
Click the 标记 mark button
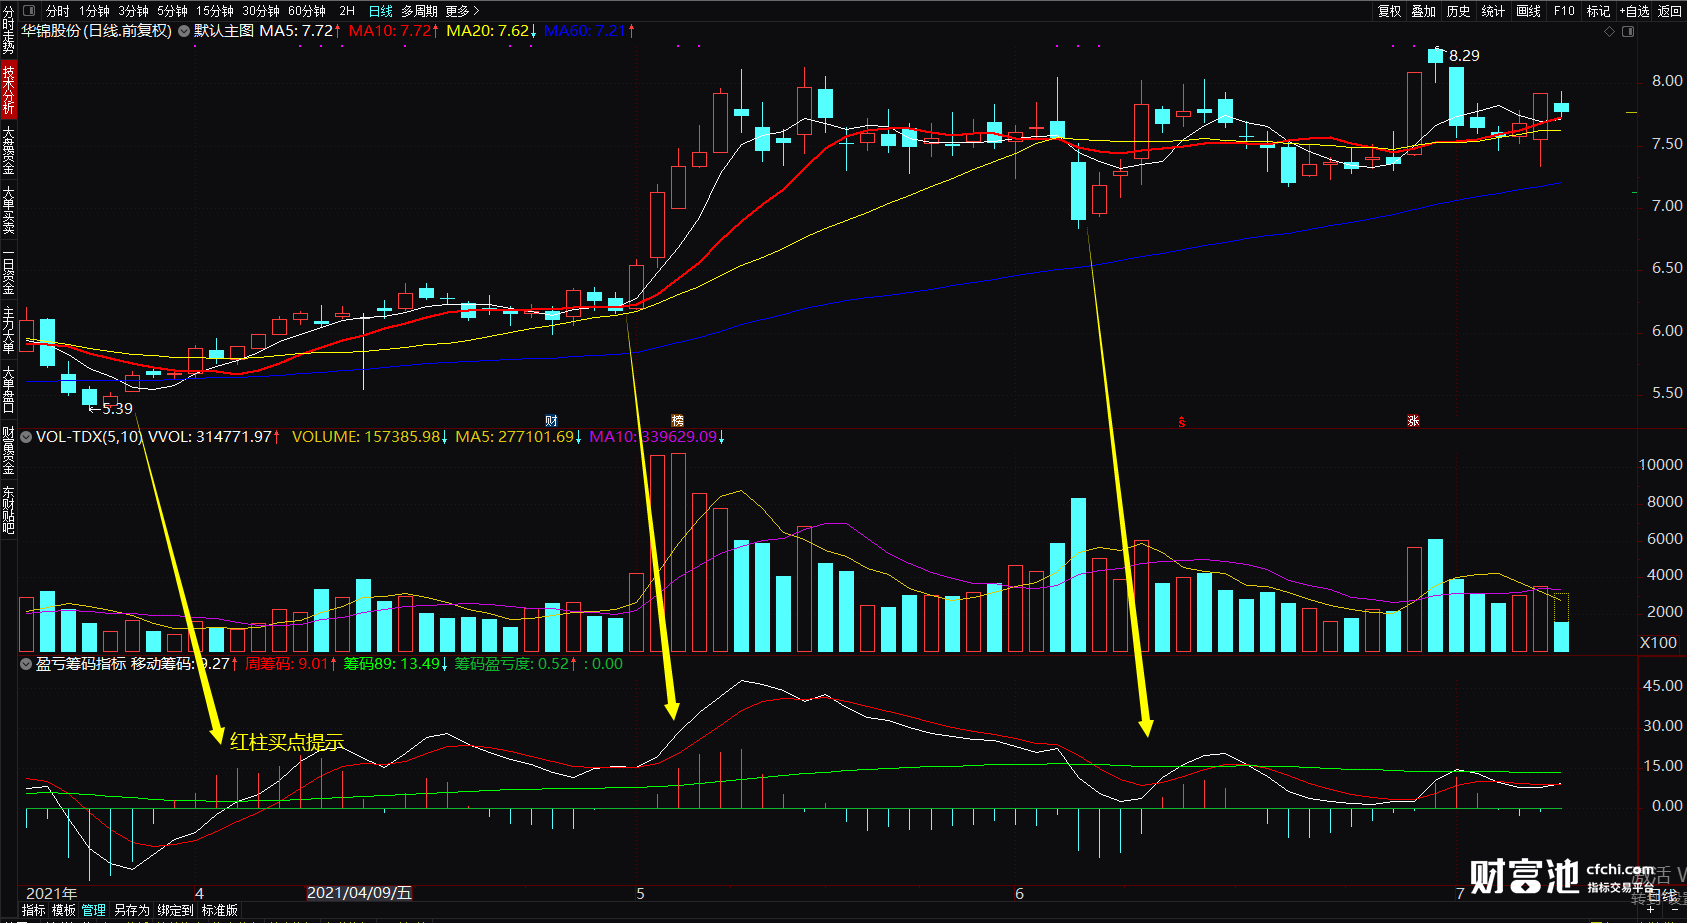(x=1599, y=11)
